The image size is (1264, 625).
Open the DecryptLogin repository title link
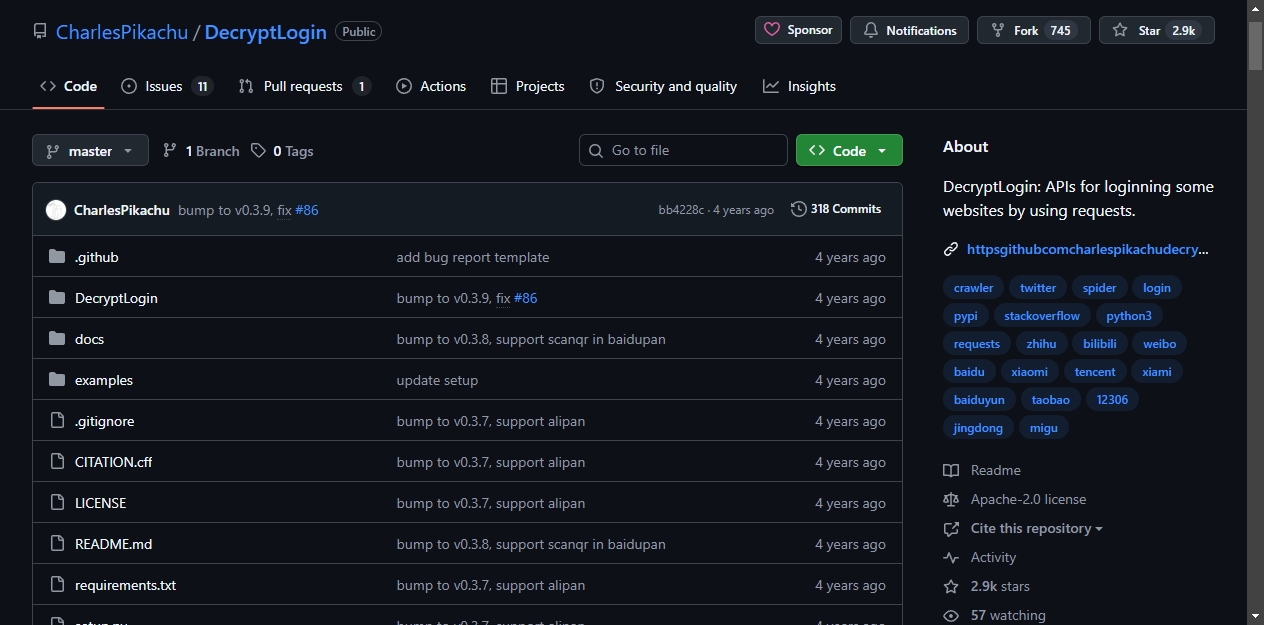click(x=266, y=32)
